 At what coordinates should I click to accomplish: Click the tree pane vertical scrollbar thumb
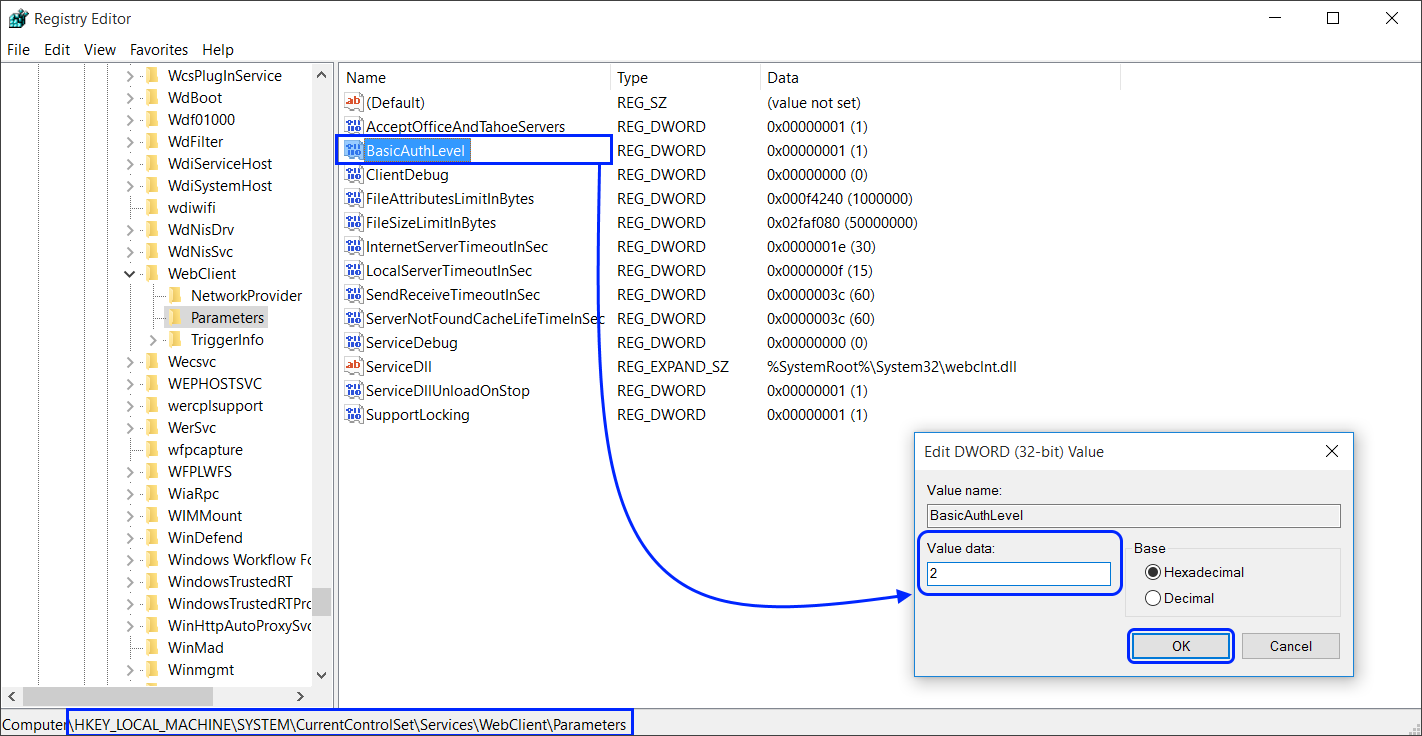(321, 600)
